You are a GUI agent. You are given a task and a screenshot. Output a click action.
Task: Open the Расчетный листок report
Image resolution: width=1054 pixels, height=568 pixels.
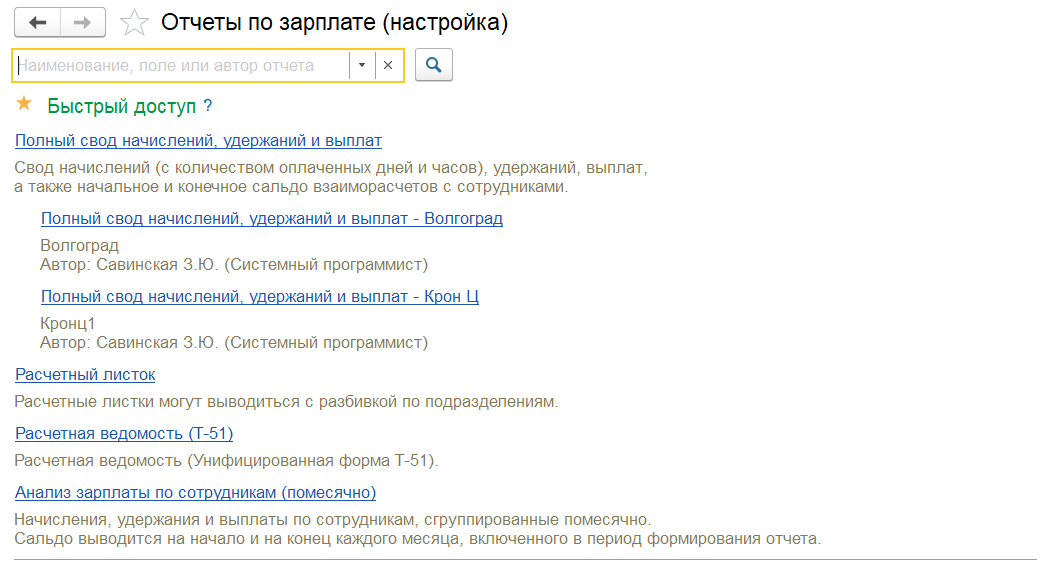point(85,374)
